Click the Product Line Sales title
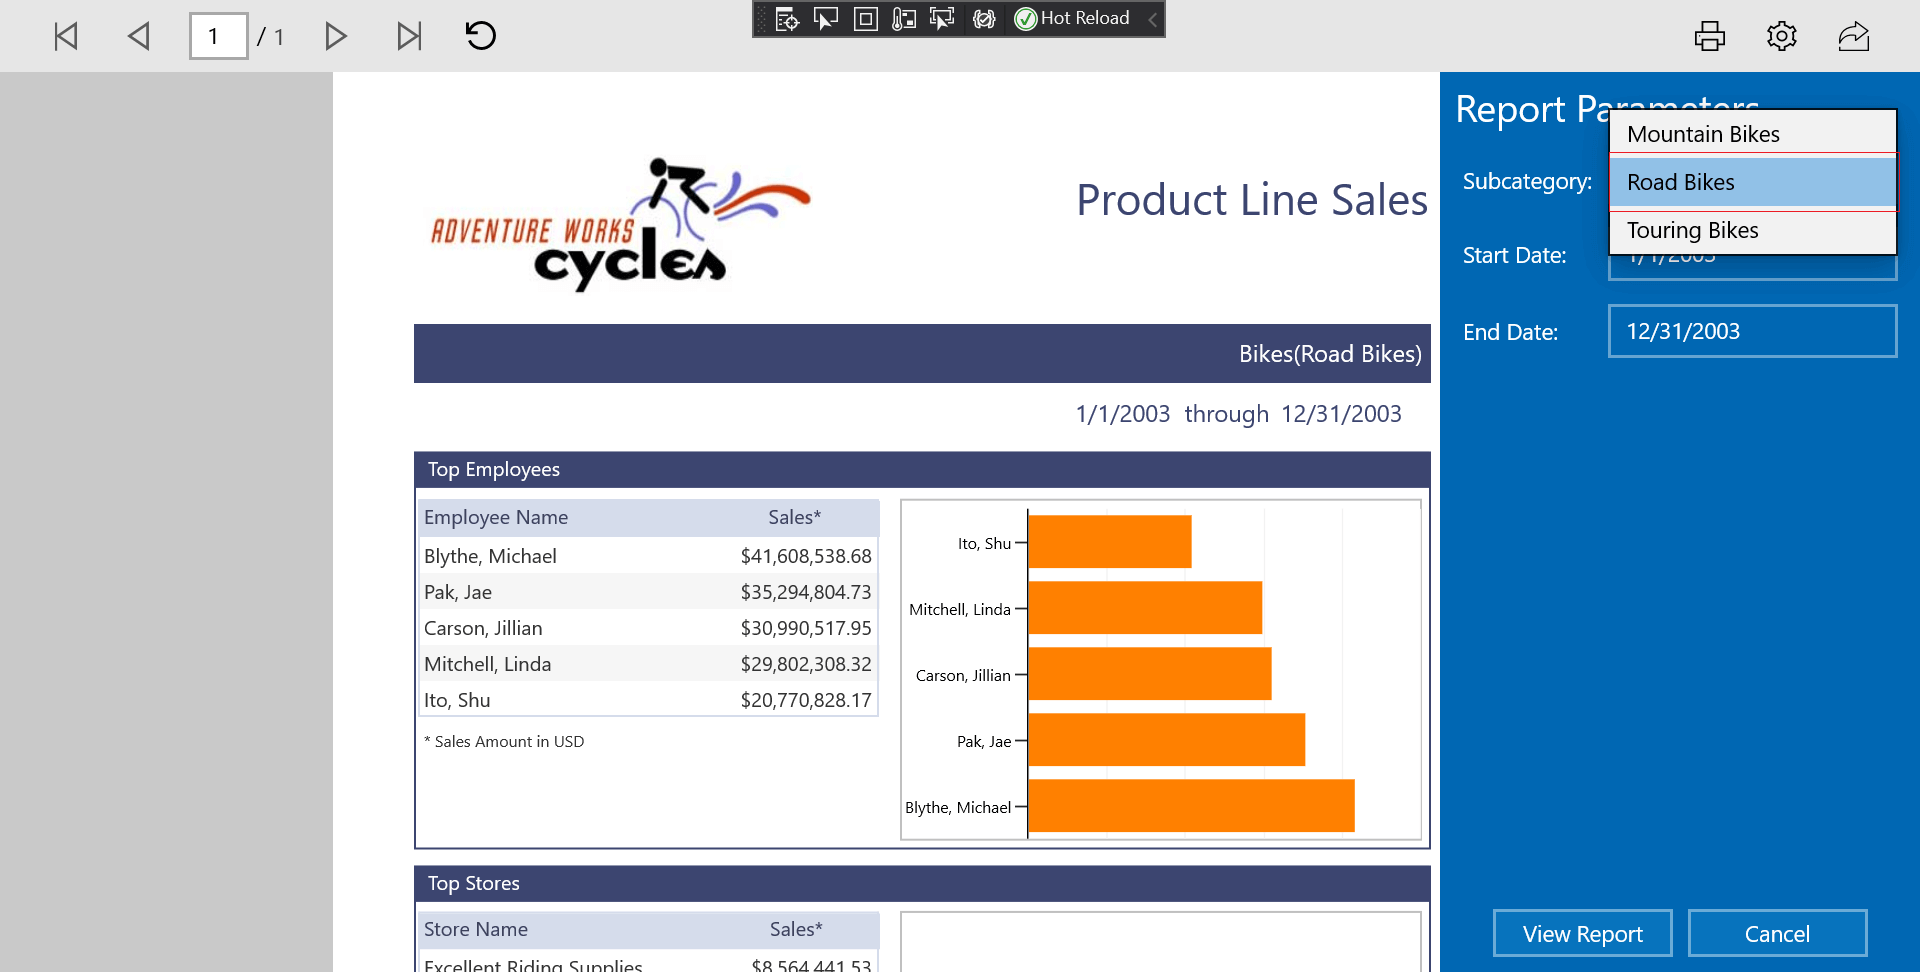This screenshot has width=1920, height=972. (1252, 200)
